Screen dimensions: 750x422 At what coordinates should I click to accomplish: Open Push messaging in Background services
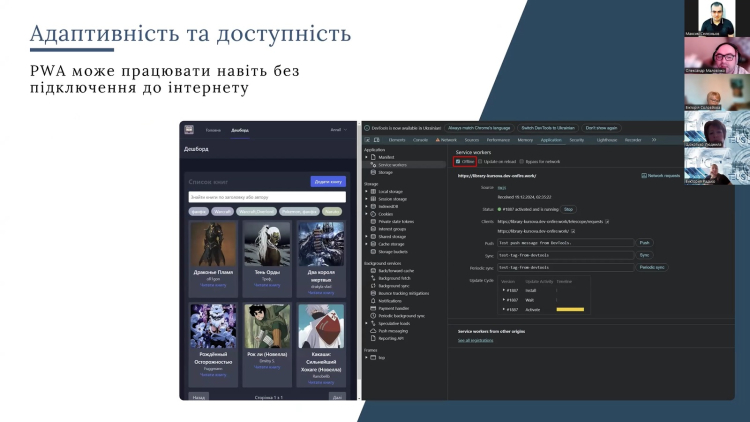[x=393, y=331]
